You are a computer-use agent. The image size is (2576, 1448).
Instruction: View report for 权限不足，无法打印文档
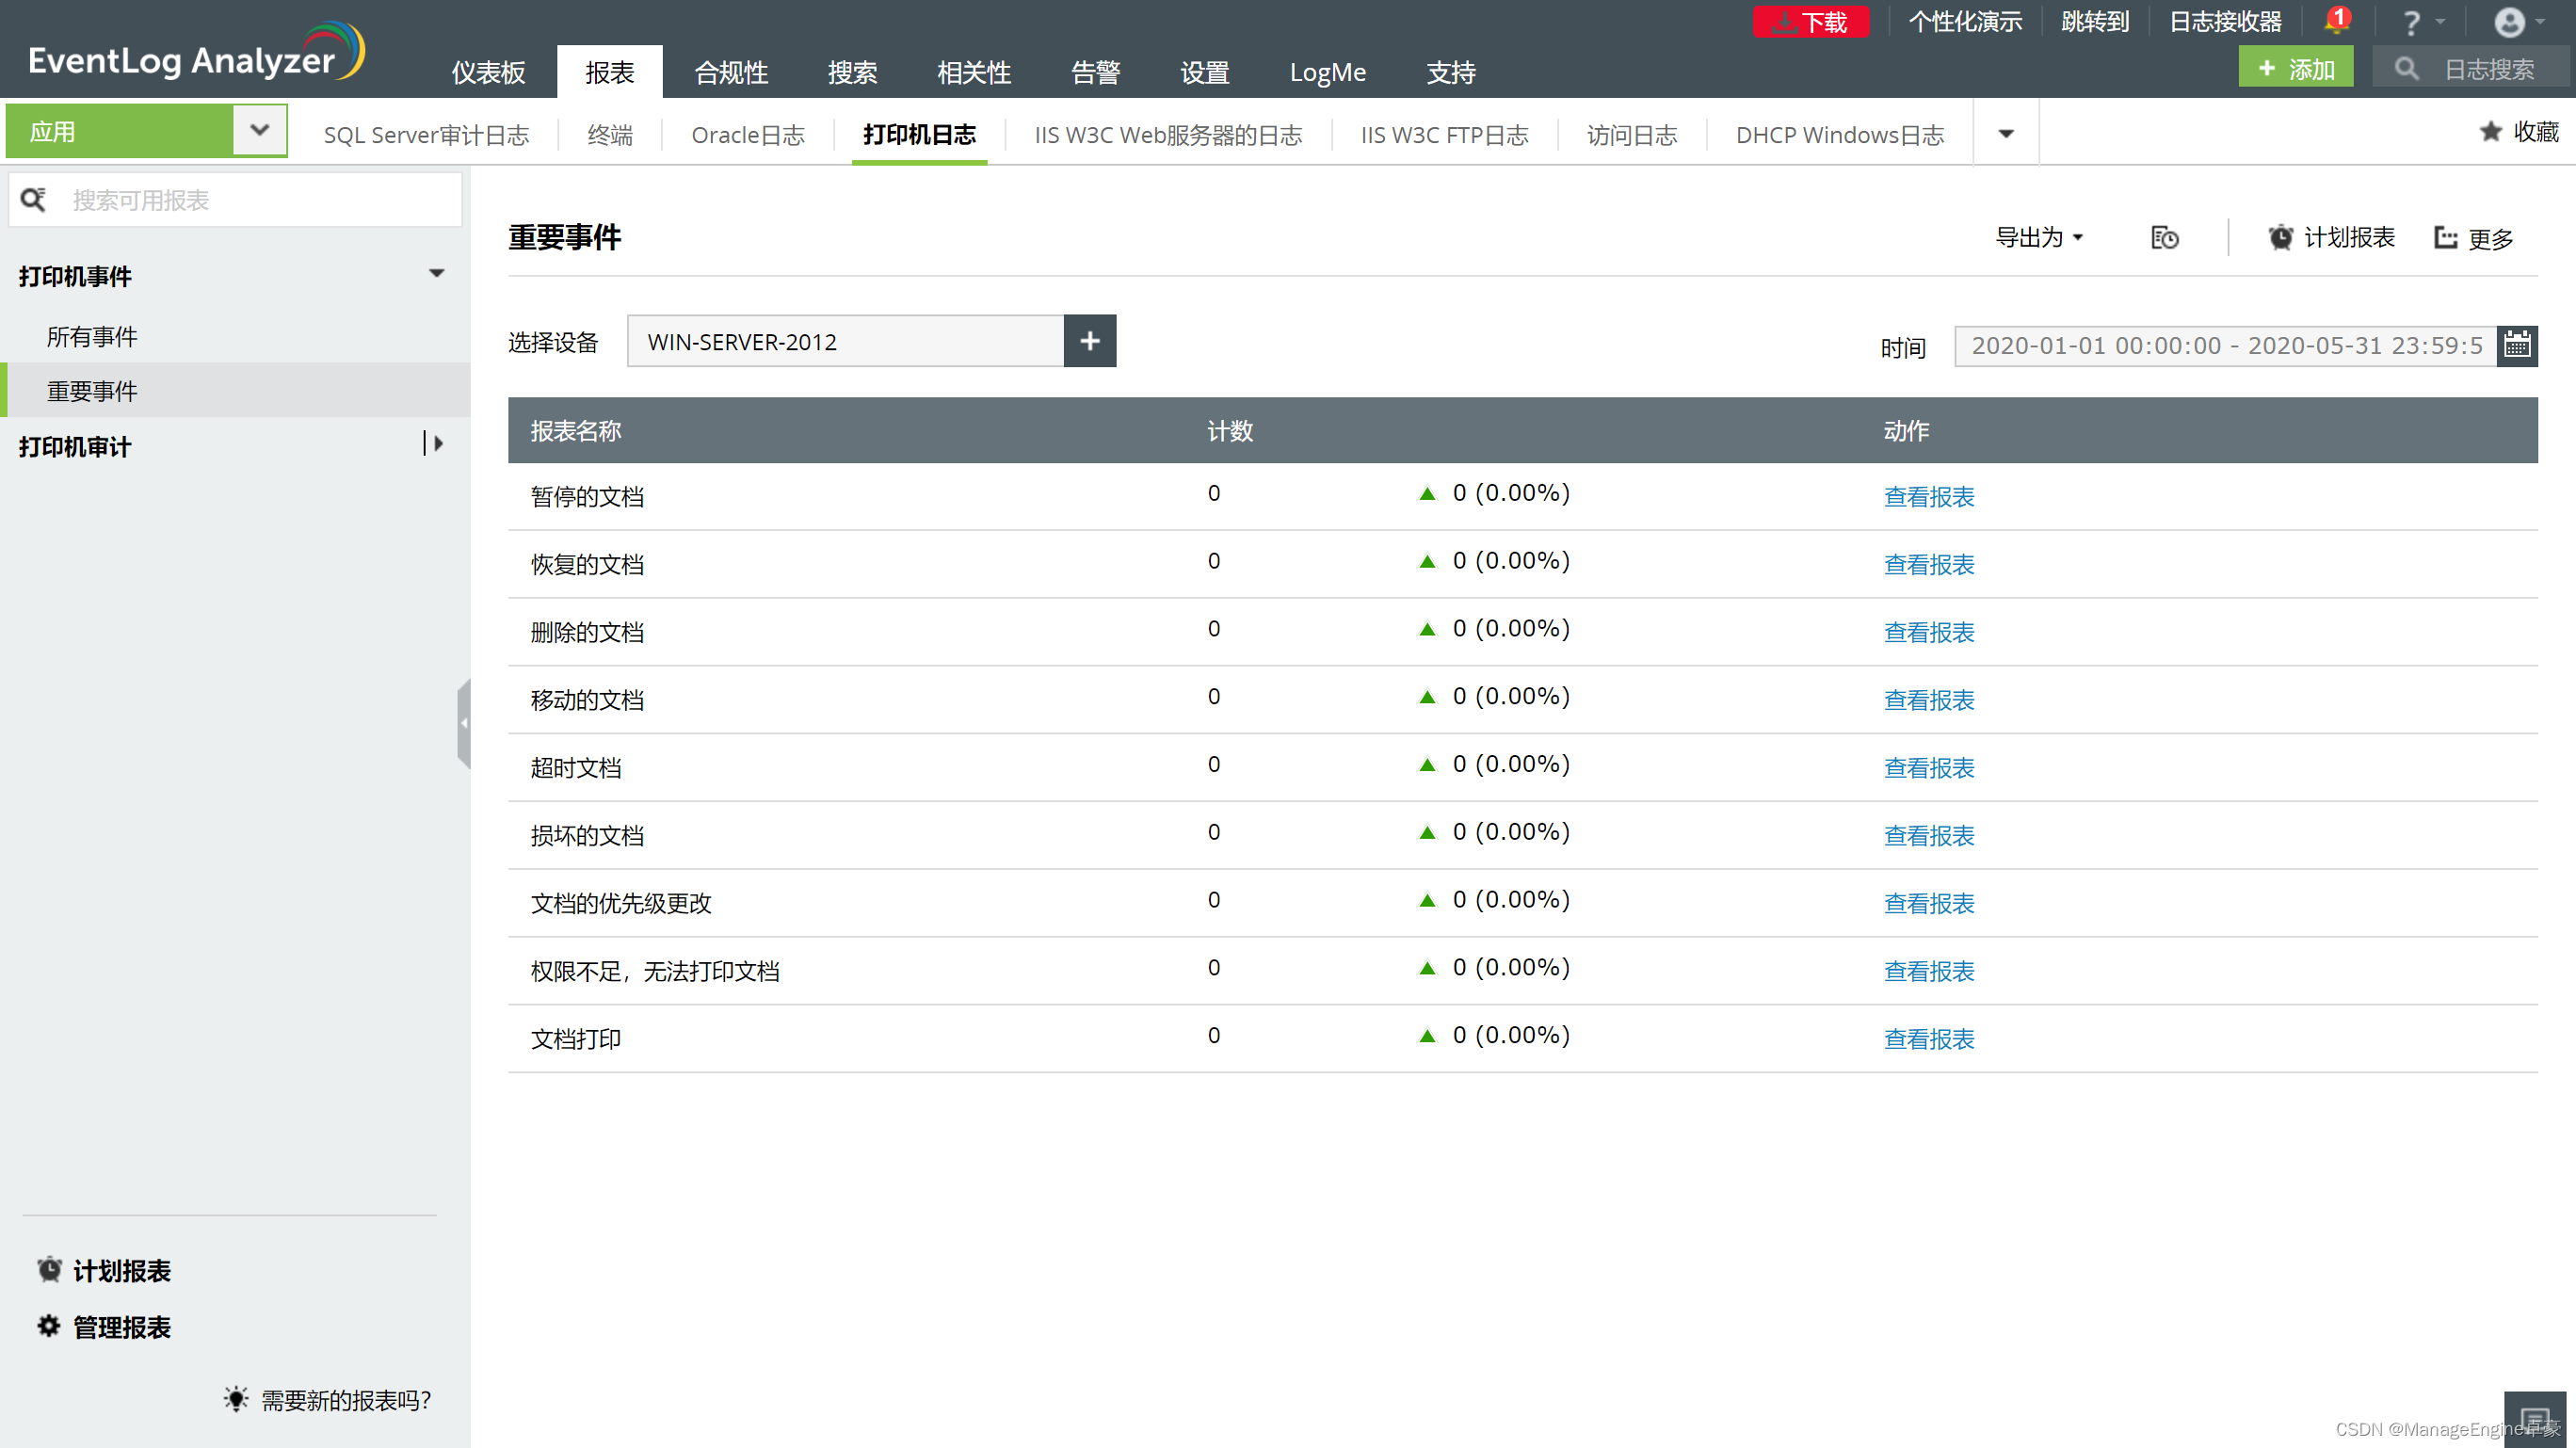click(1929, 971)
